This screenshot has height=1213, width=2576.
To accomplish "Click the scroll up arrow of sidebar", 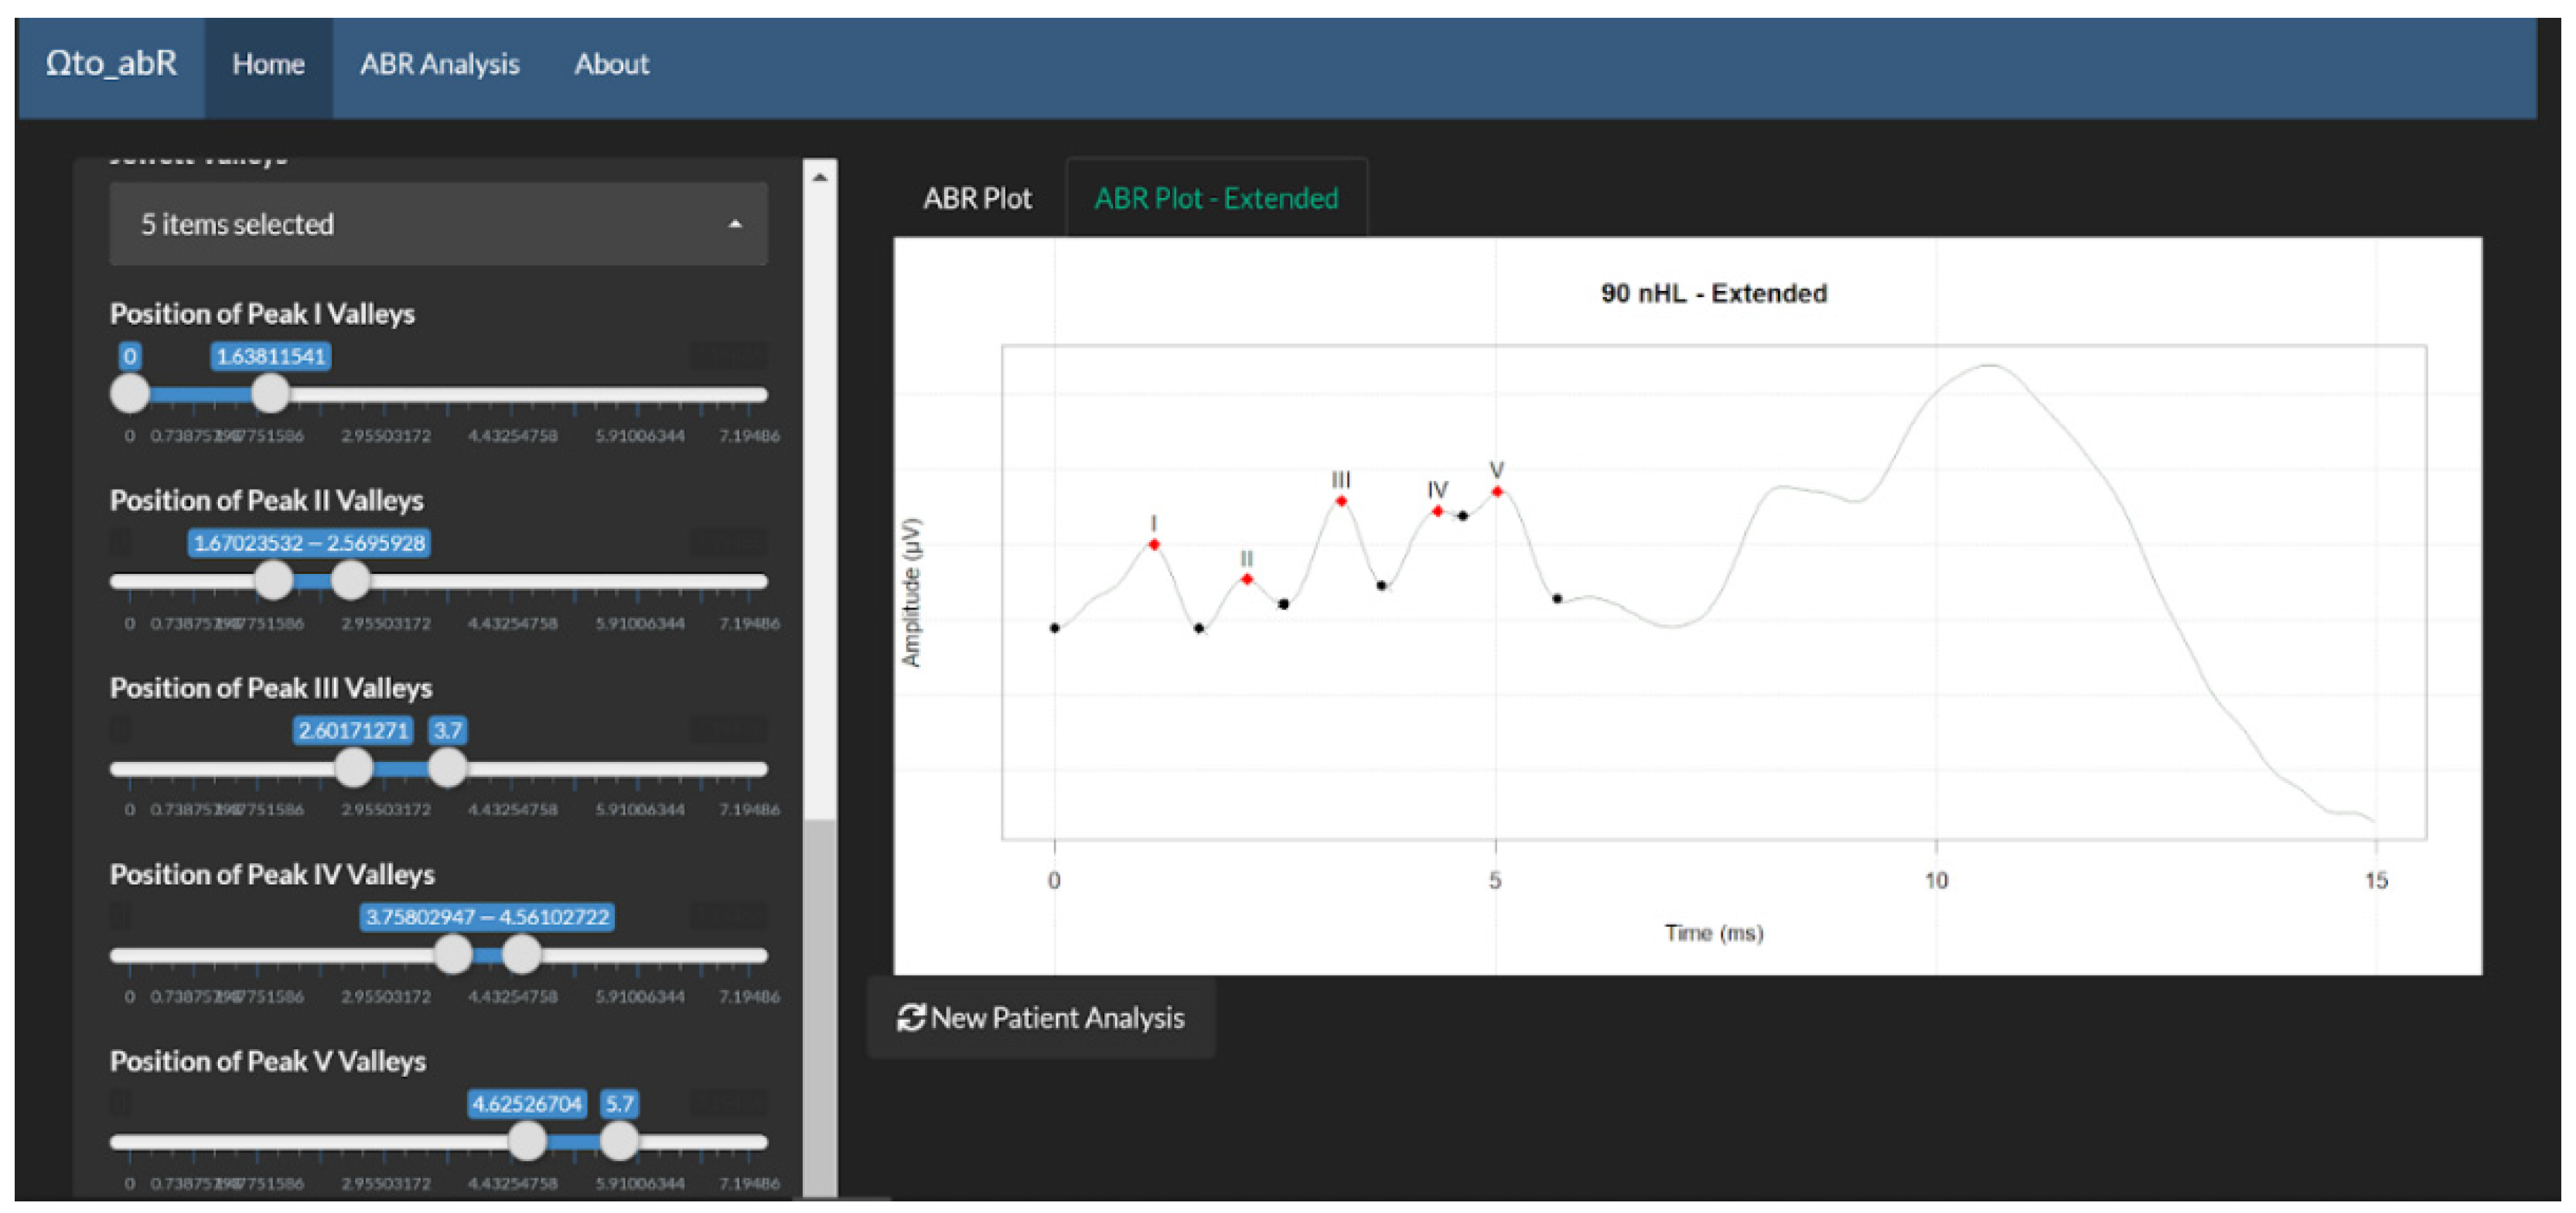I will [819, 177].
